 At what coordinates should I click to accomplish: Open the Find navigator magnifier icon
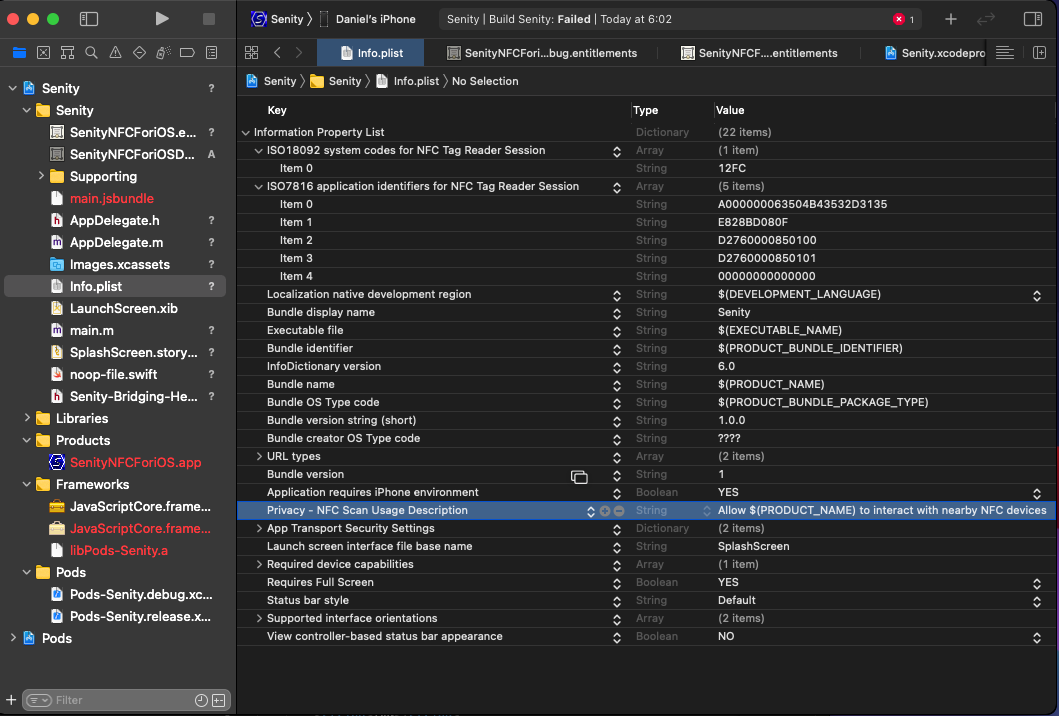point(91,53)
